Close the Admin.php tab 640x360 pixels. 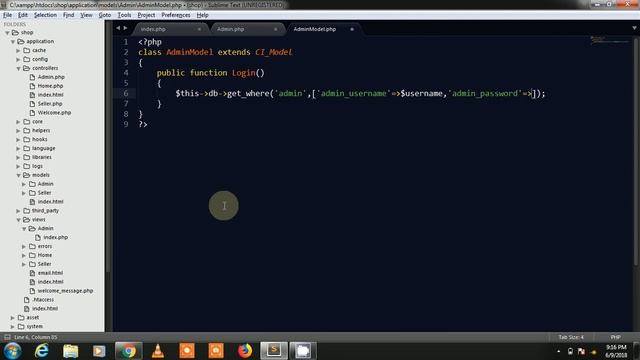pyautogui.click(x=276, y=29)
